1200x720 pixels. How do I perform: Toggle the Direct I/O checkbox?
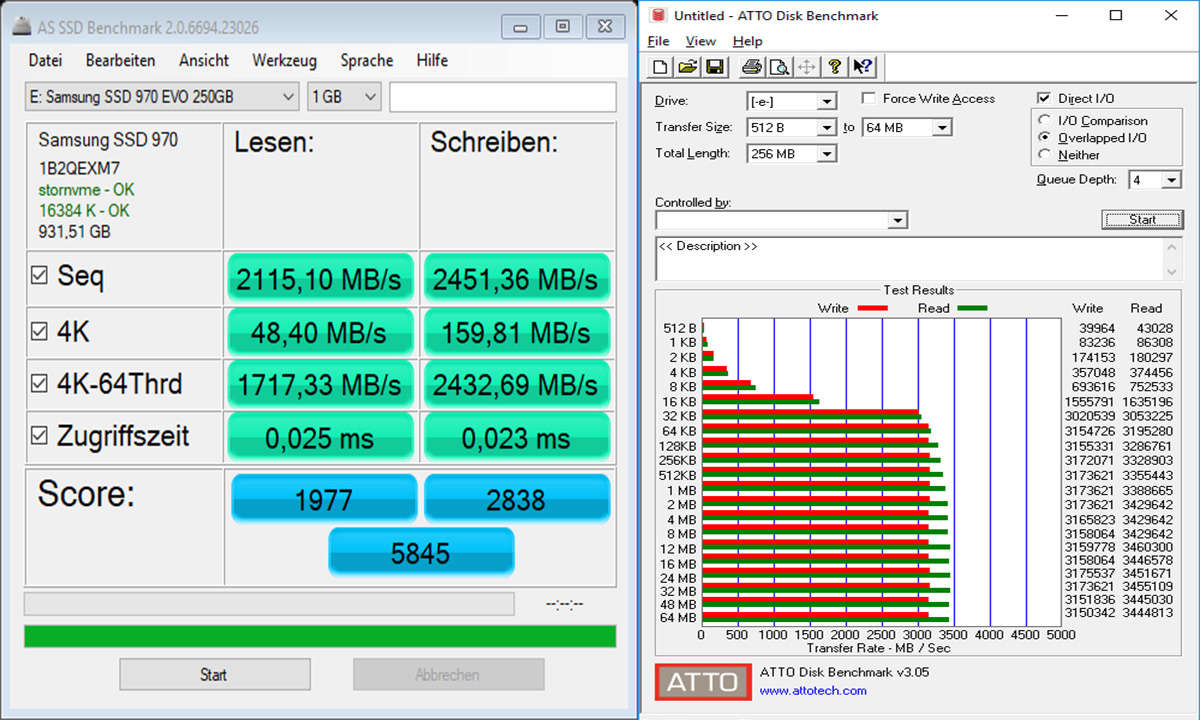coord(1044,98)
